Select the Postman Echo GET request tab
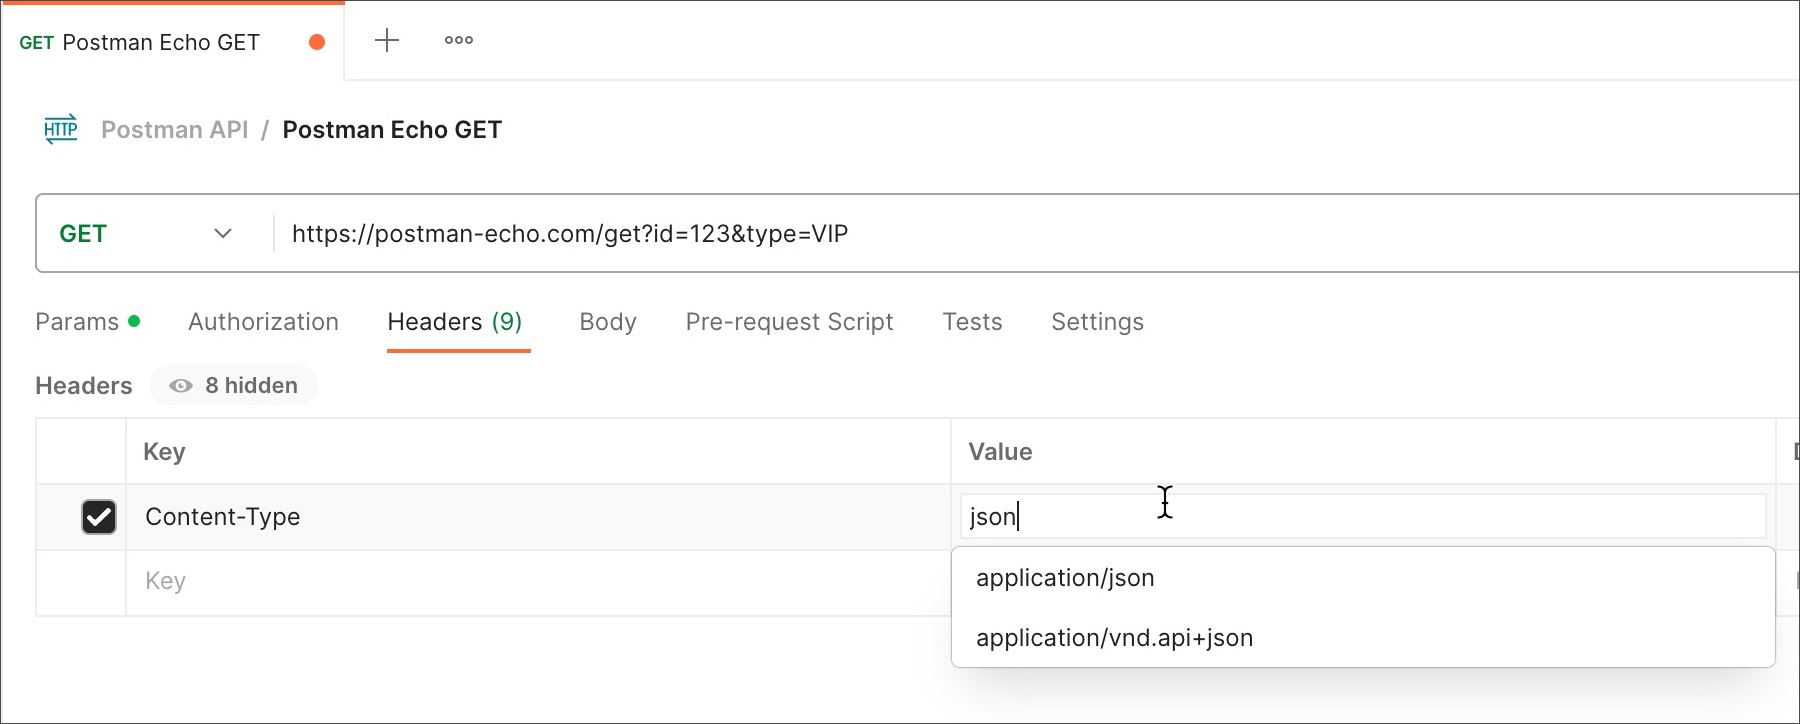This screenshot has width=1800, height=724. point(160,42)
